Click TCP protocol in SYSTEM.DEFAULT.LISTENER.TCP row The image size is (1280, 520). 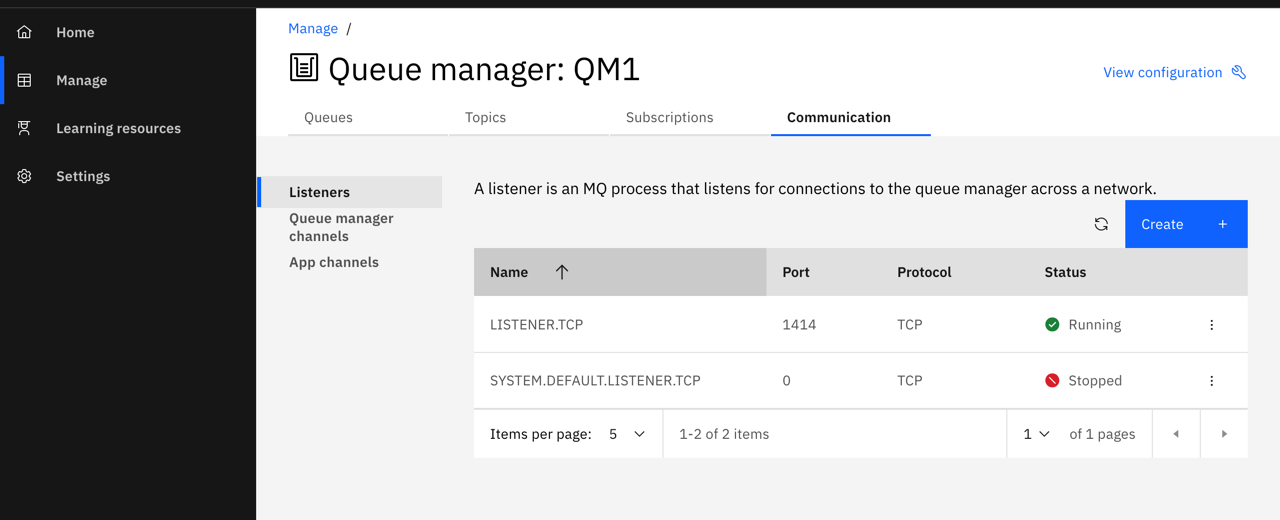point(910,381)
